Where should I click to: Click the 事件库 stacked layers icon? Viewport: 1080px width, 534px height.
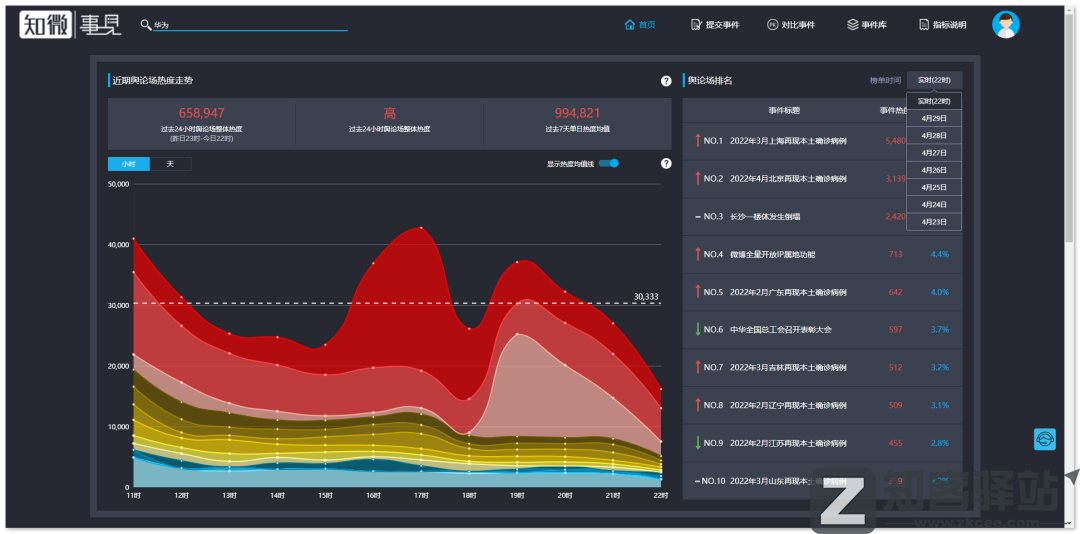click(852, 25)
